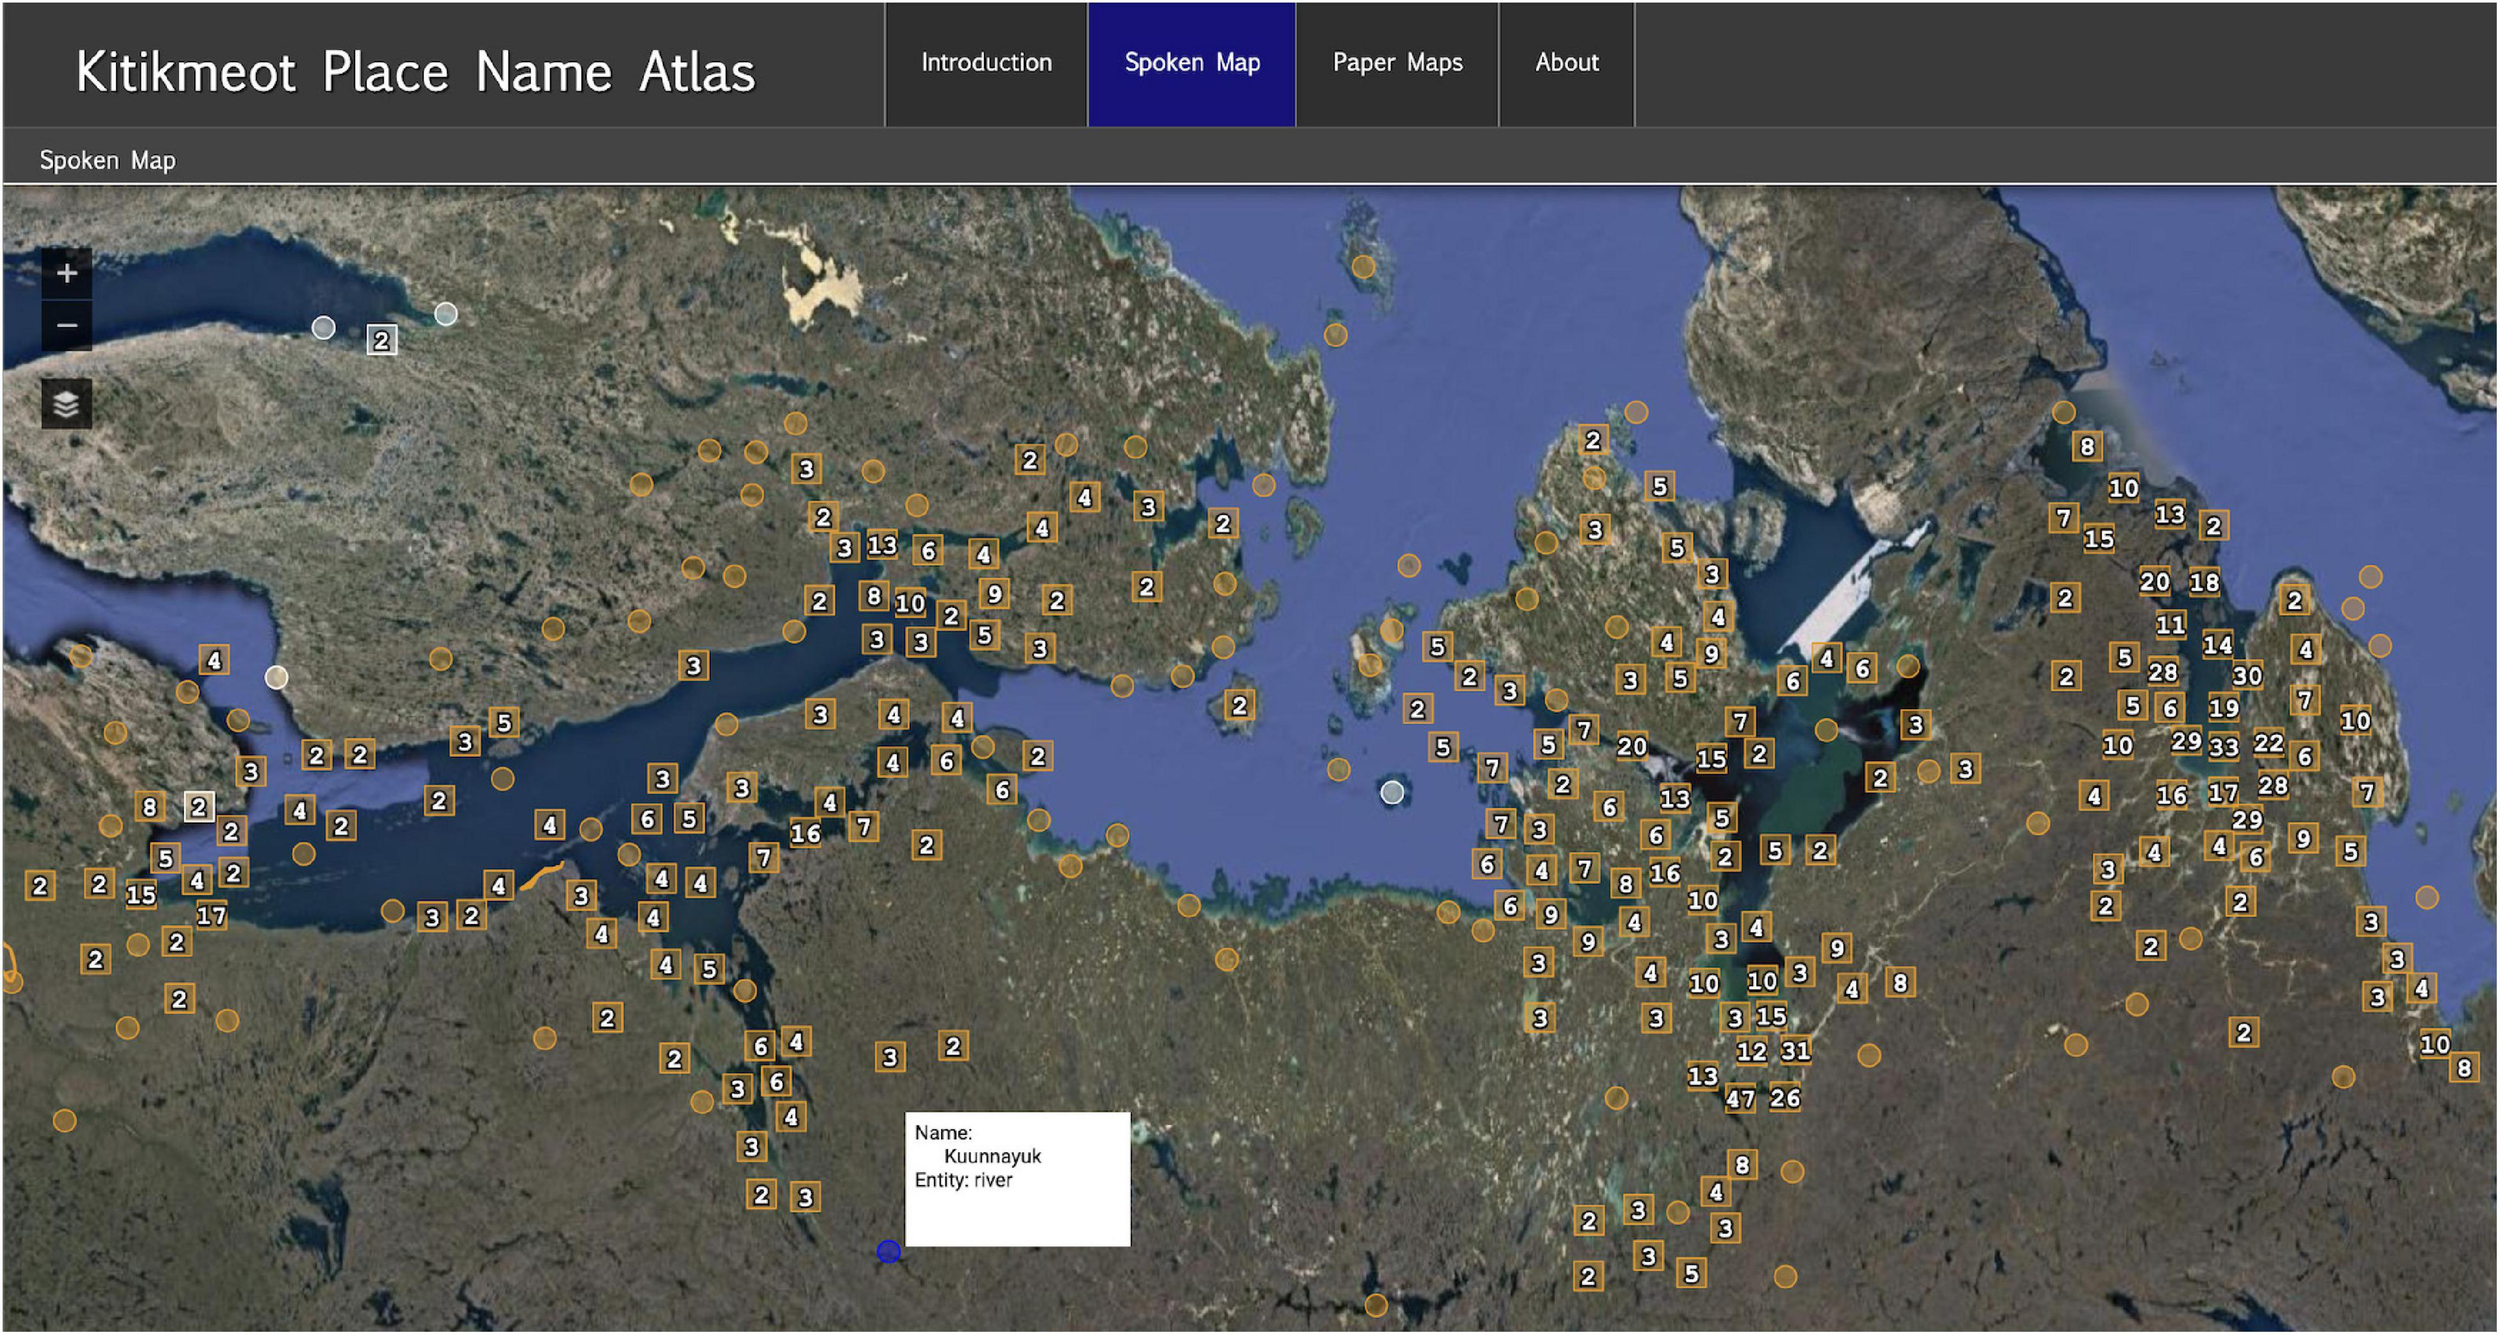Open the map layers switcher

(66, 404)
